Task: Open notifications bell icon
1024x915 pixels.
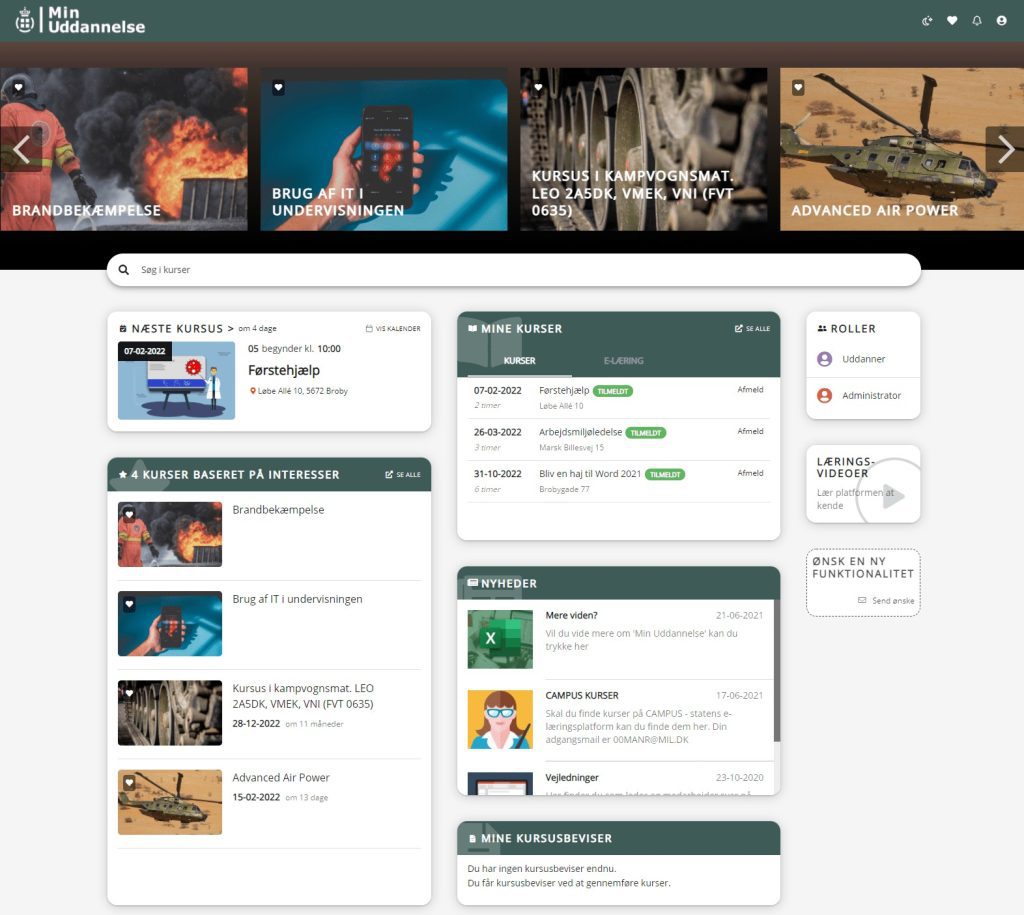Action: (977, 21)
